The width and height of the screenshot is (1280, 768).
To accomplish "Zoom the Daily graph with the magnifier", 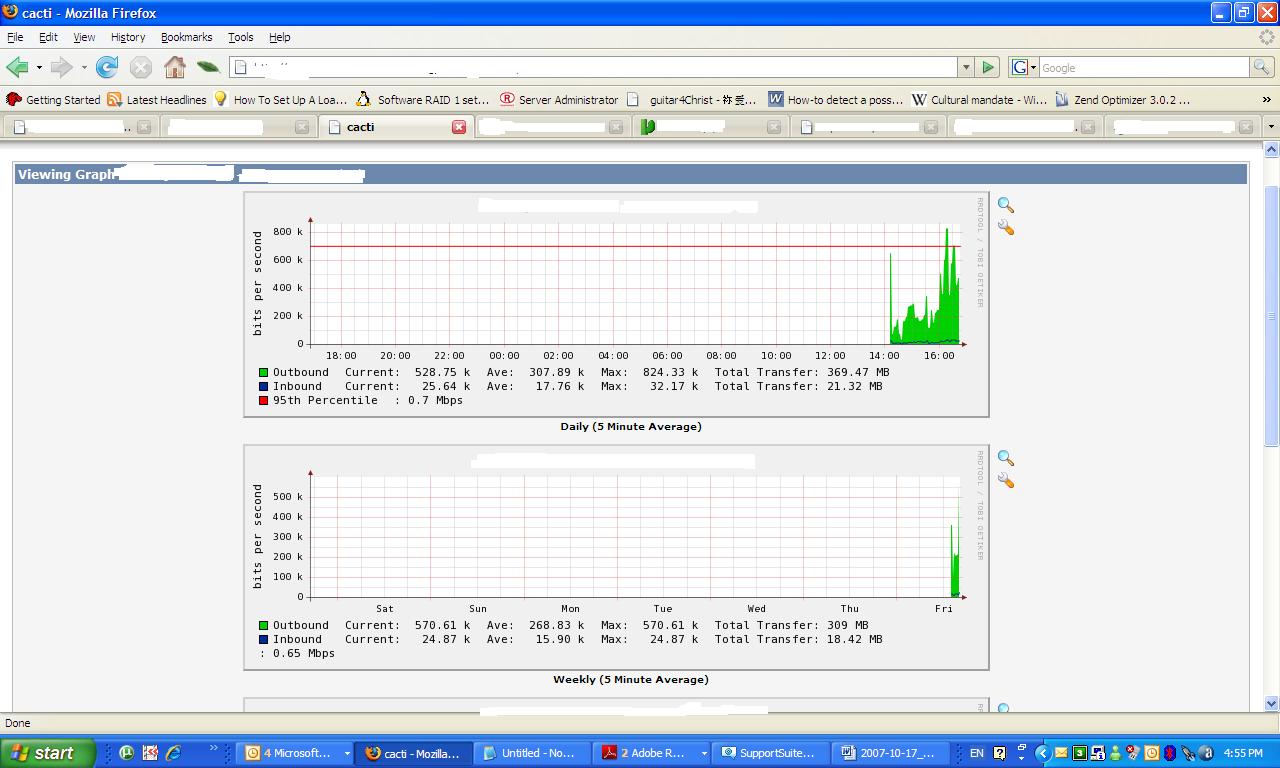I will [x=1006, y=205].
